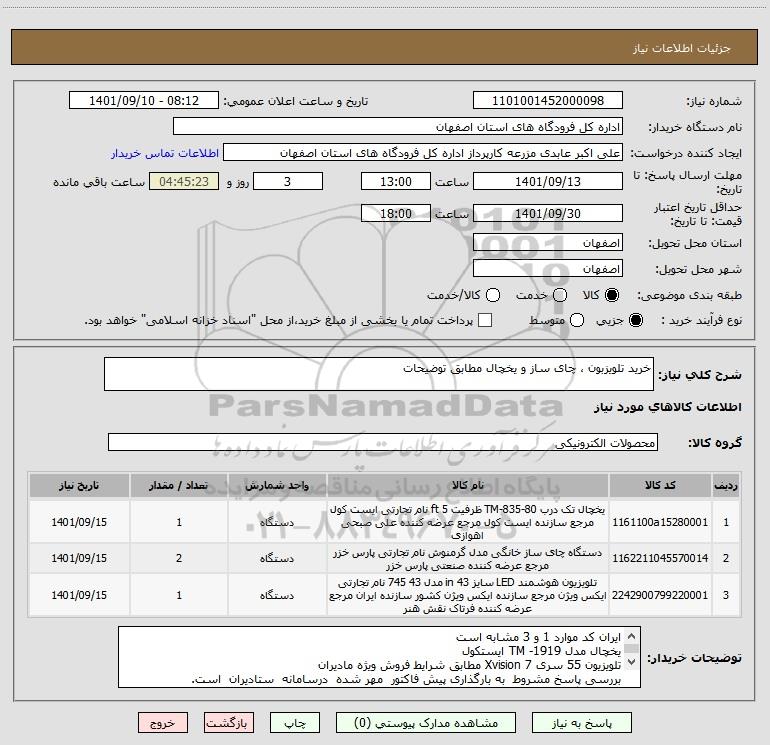Select the کالا/خدمت radio button

(493, 295)
